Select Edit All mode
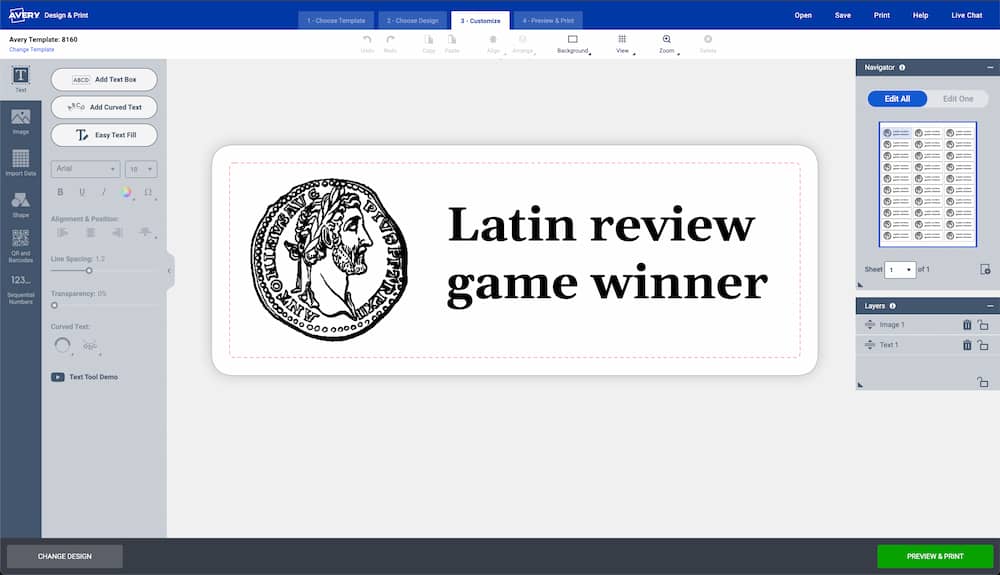 [x=897, y=99]
